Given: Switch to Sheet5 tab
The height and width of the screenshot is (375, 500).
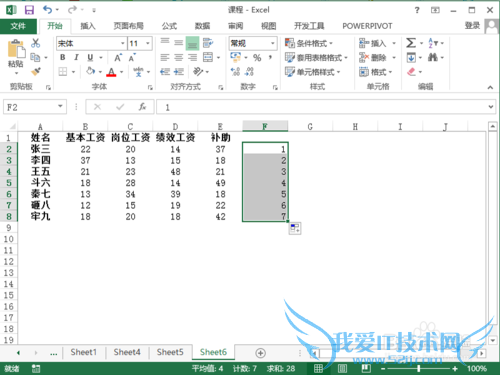Looking at the screenshot, I should tap(170, 352).
